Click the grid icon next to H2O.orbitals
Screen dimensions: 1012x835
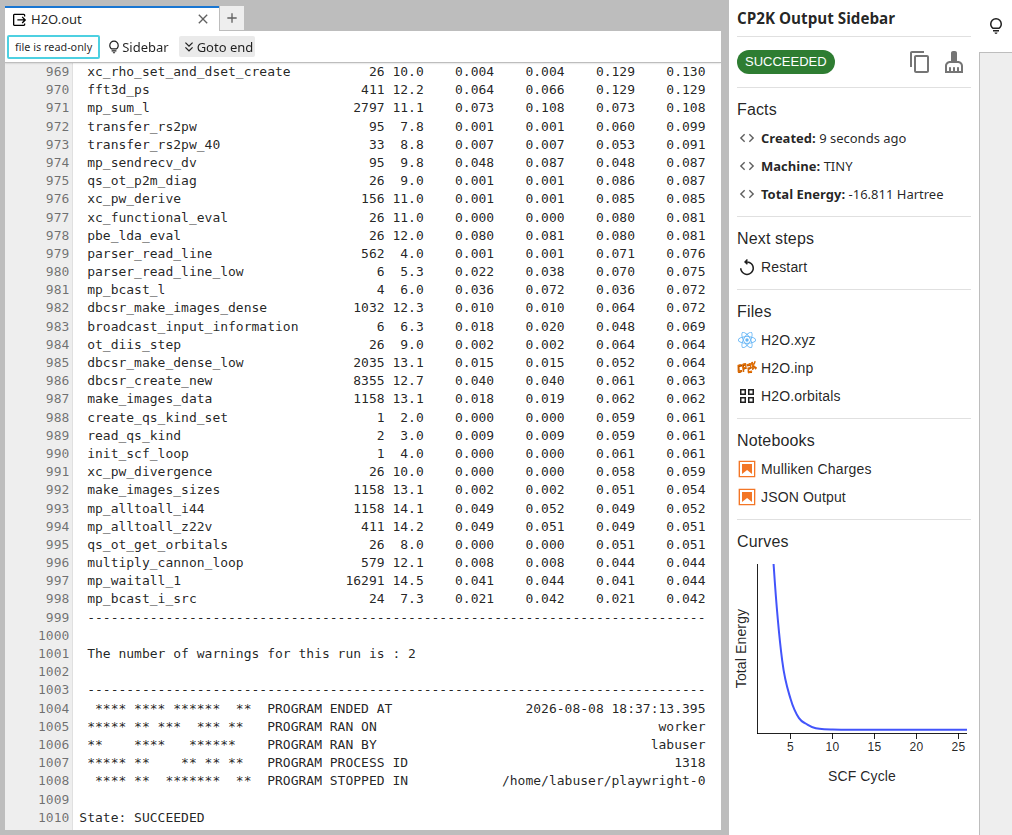(x=747, y=396)
